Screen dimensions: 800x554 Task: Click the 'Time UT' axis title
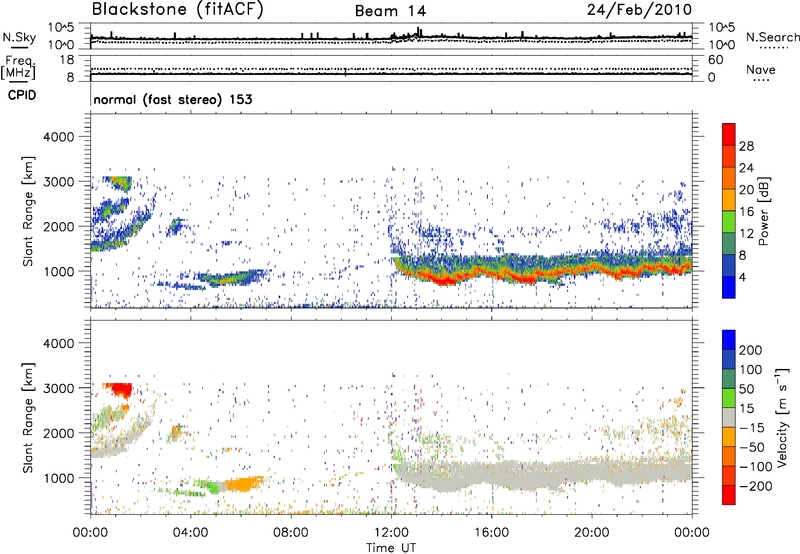[x=391, y=548]
